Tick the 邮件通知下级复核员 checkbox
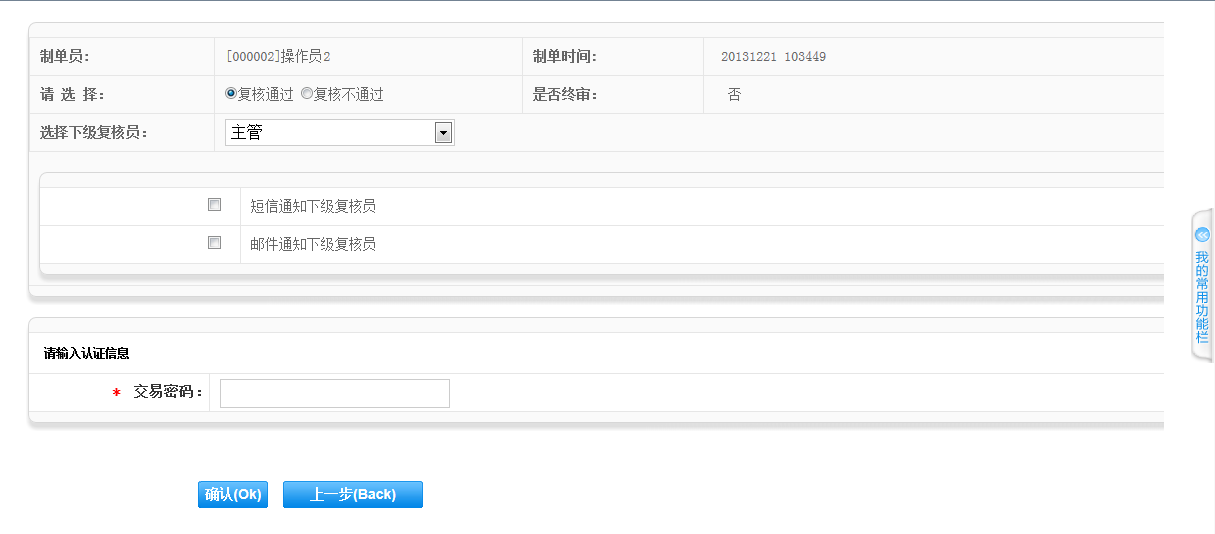The width and height of the screenshot is (1215, 534). tap(214, 243)
